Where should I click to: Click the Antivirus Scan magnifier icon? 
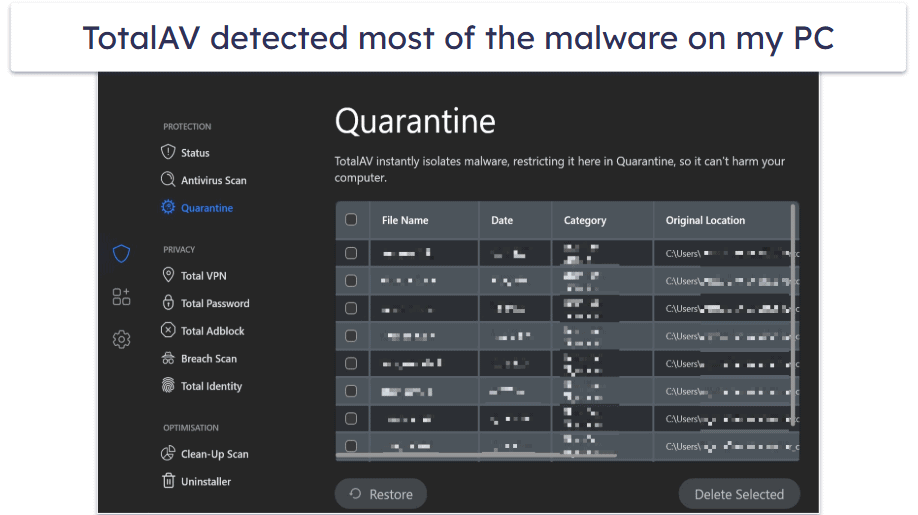point(168,180)
